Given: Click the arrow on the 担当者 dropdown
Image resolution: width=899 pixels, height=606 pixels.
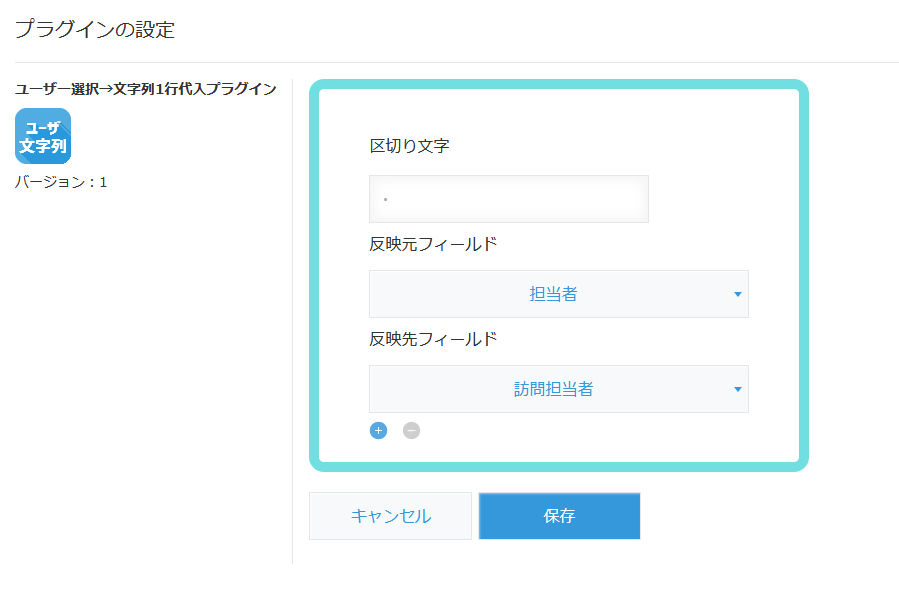Looking at the screenshot, I should coord(737,294).
